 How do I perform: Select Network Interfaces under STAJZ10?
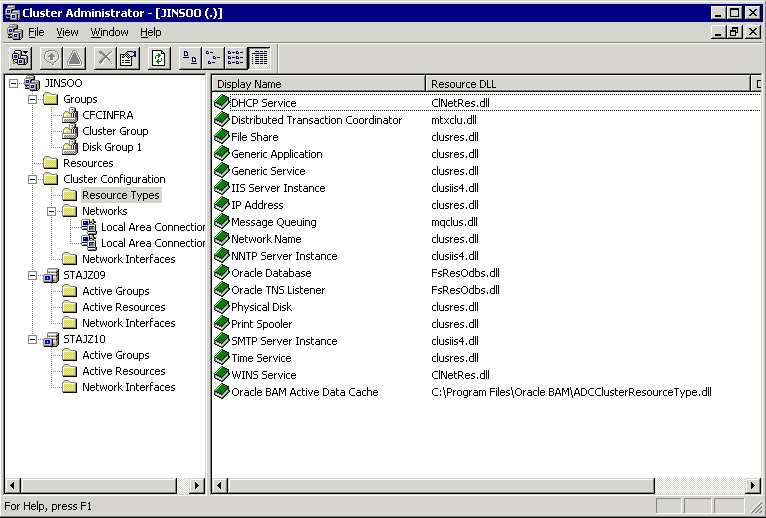(128, 387)
